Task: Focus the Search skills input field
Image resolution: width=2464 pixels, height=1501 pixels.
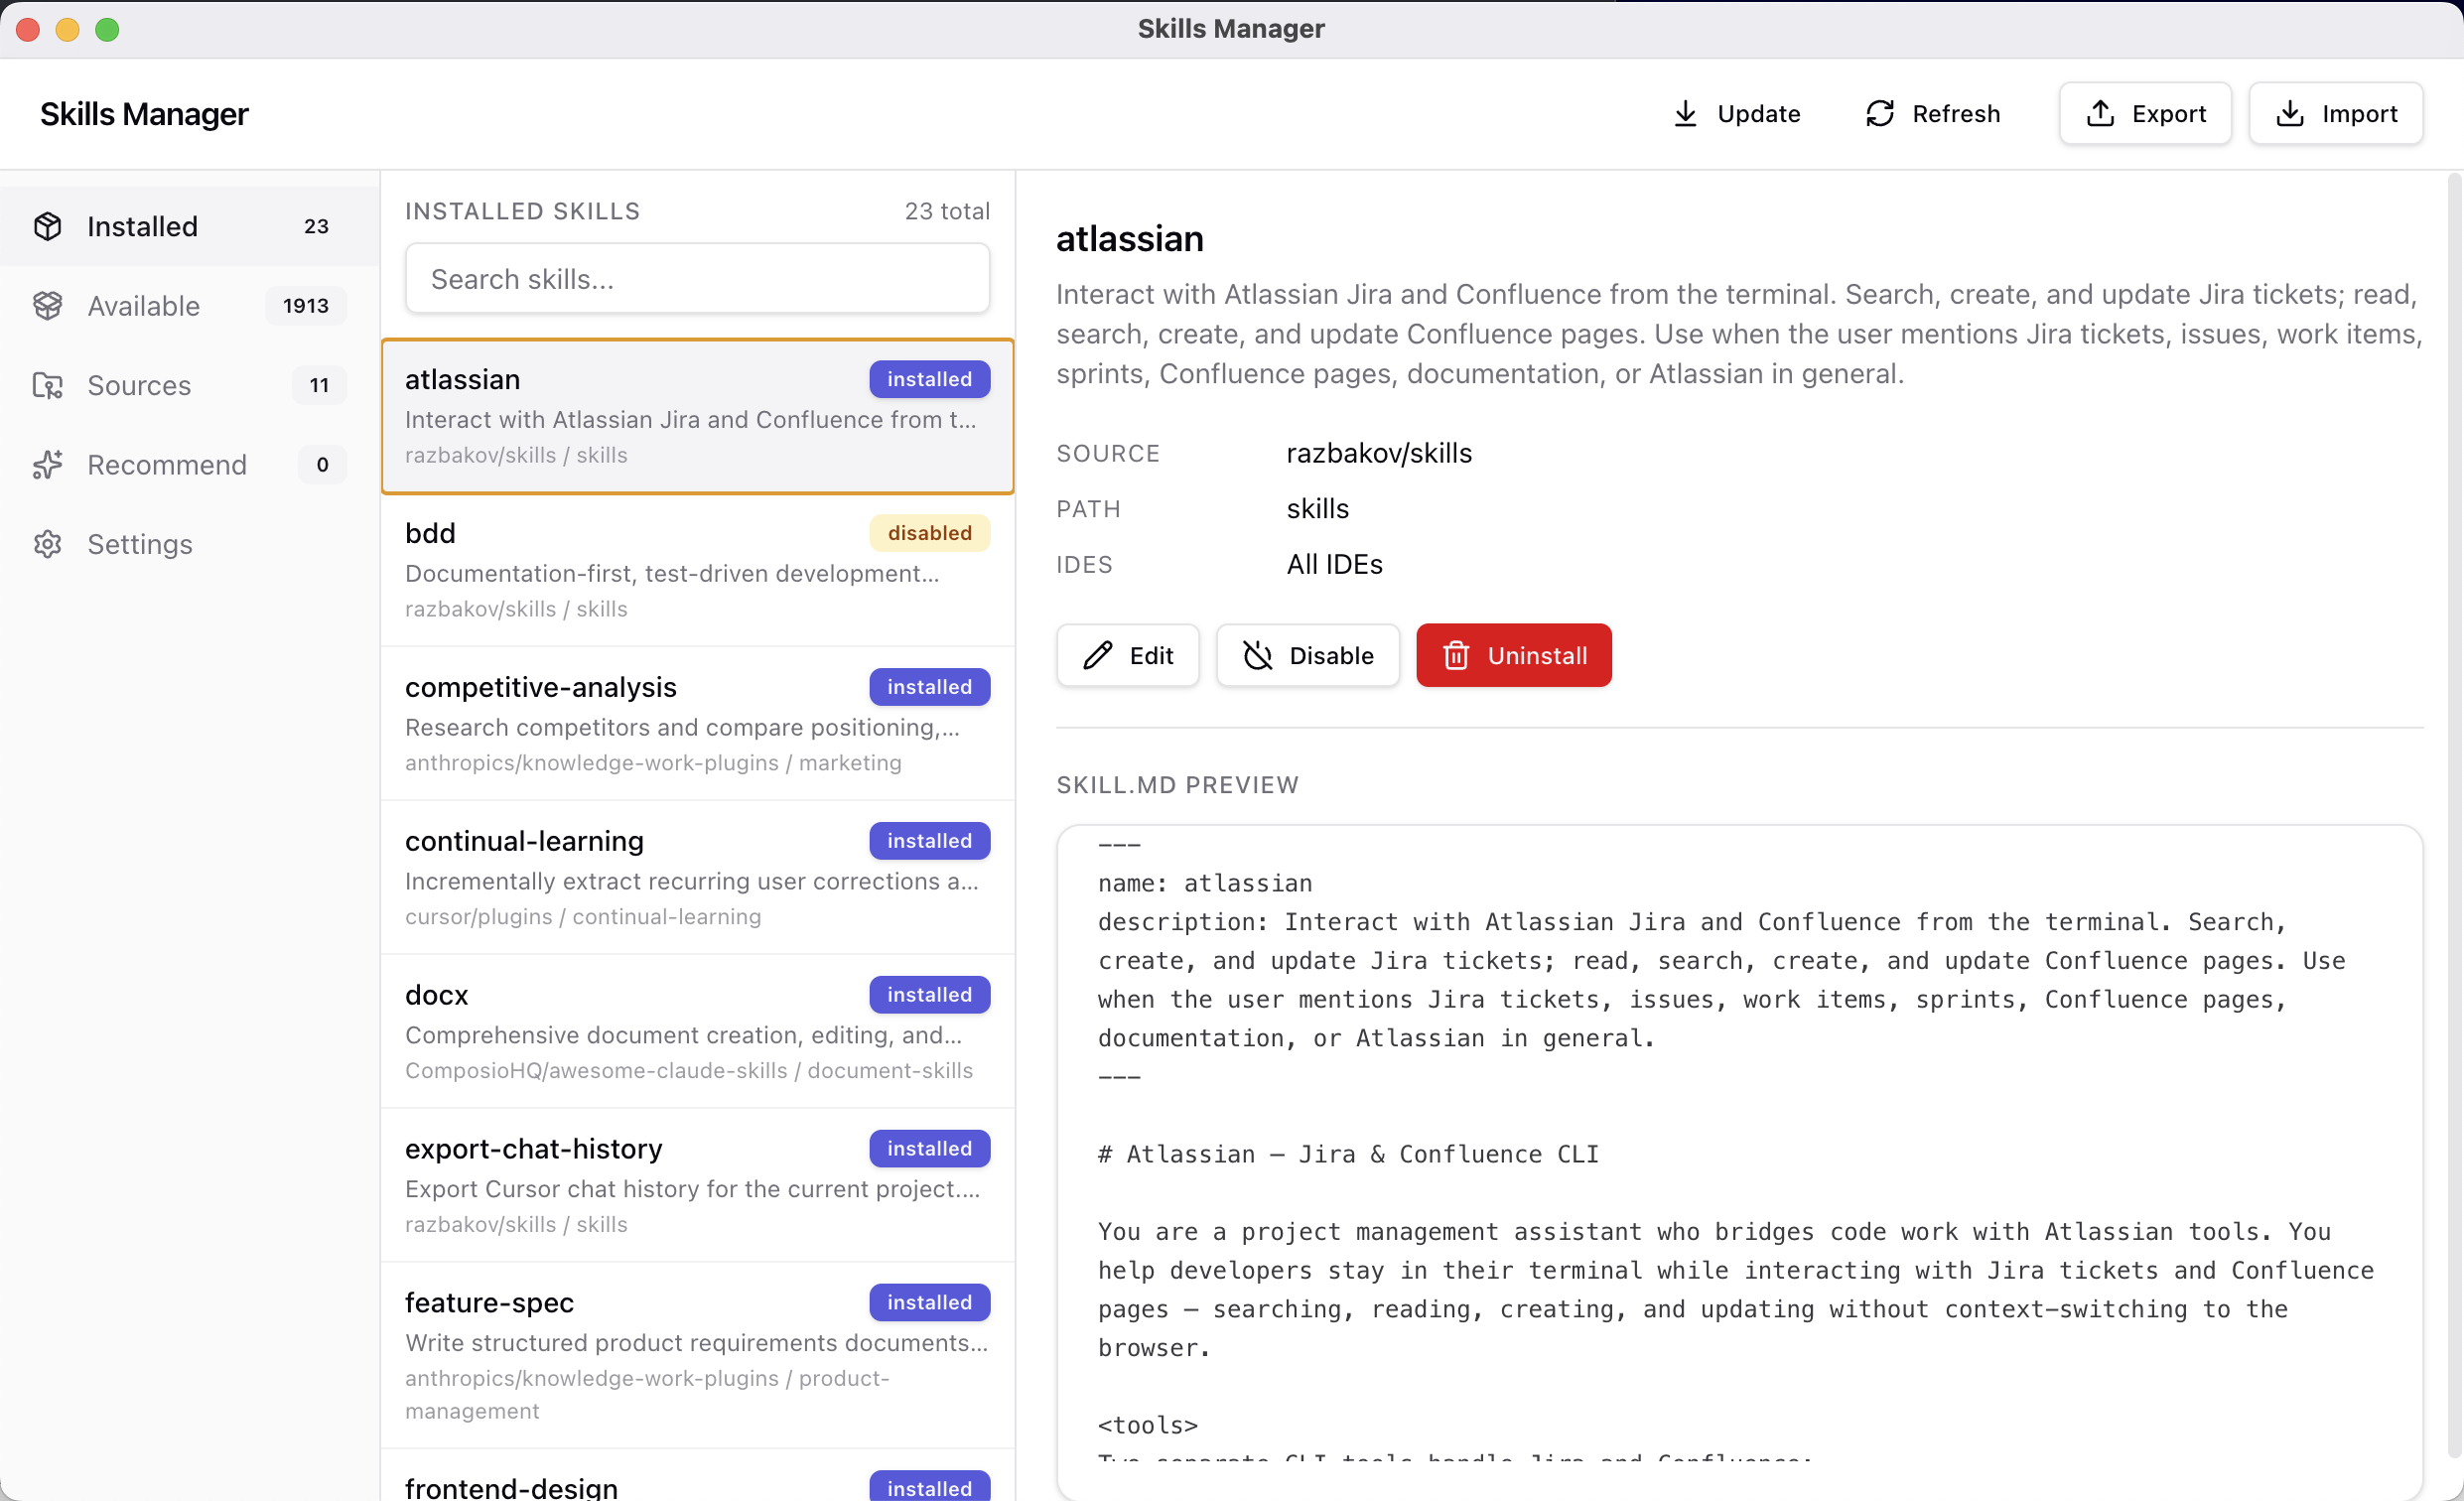Action: click(x=697, y=279)
